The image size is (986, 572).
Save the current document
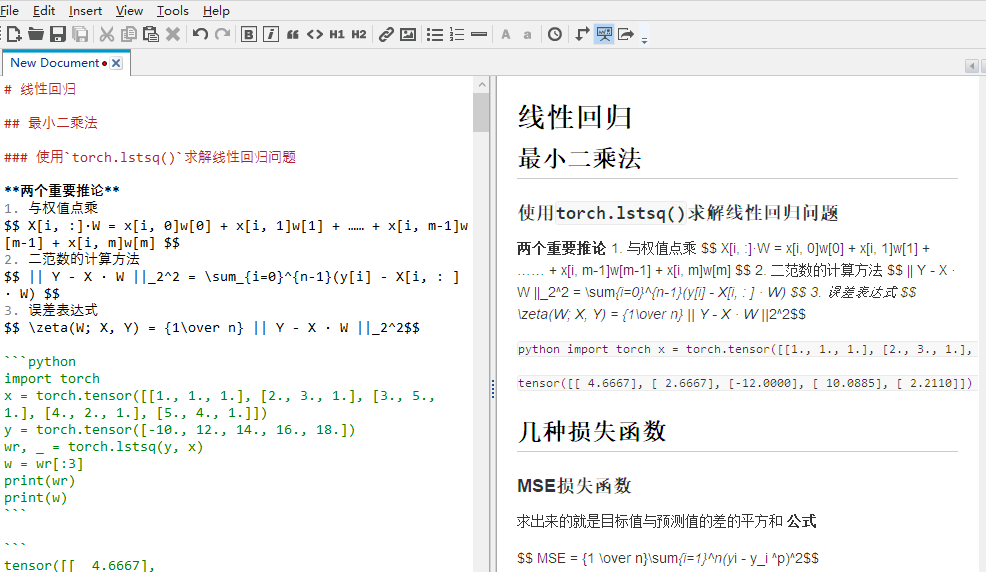[58, 34]
